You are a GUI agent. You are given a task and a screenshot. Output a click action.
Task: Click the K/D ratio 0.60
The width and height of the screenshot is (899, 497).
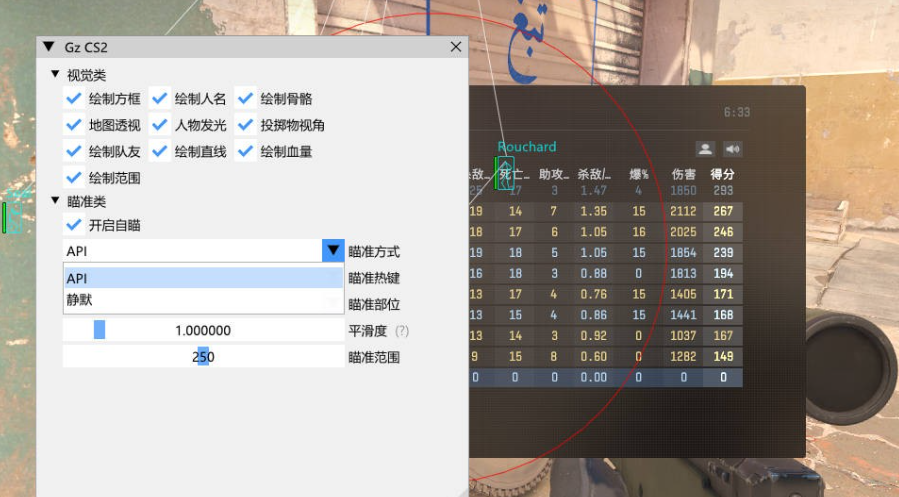coord(593,356)
